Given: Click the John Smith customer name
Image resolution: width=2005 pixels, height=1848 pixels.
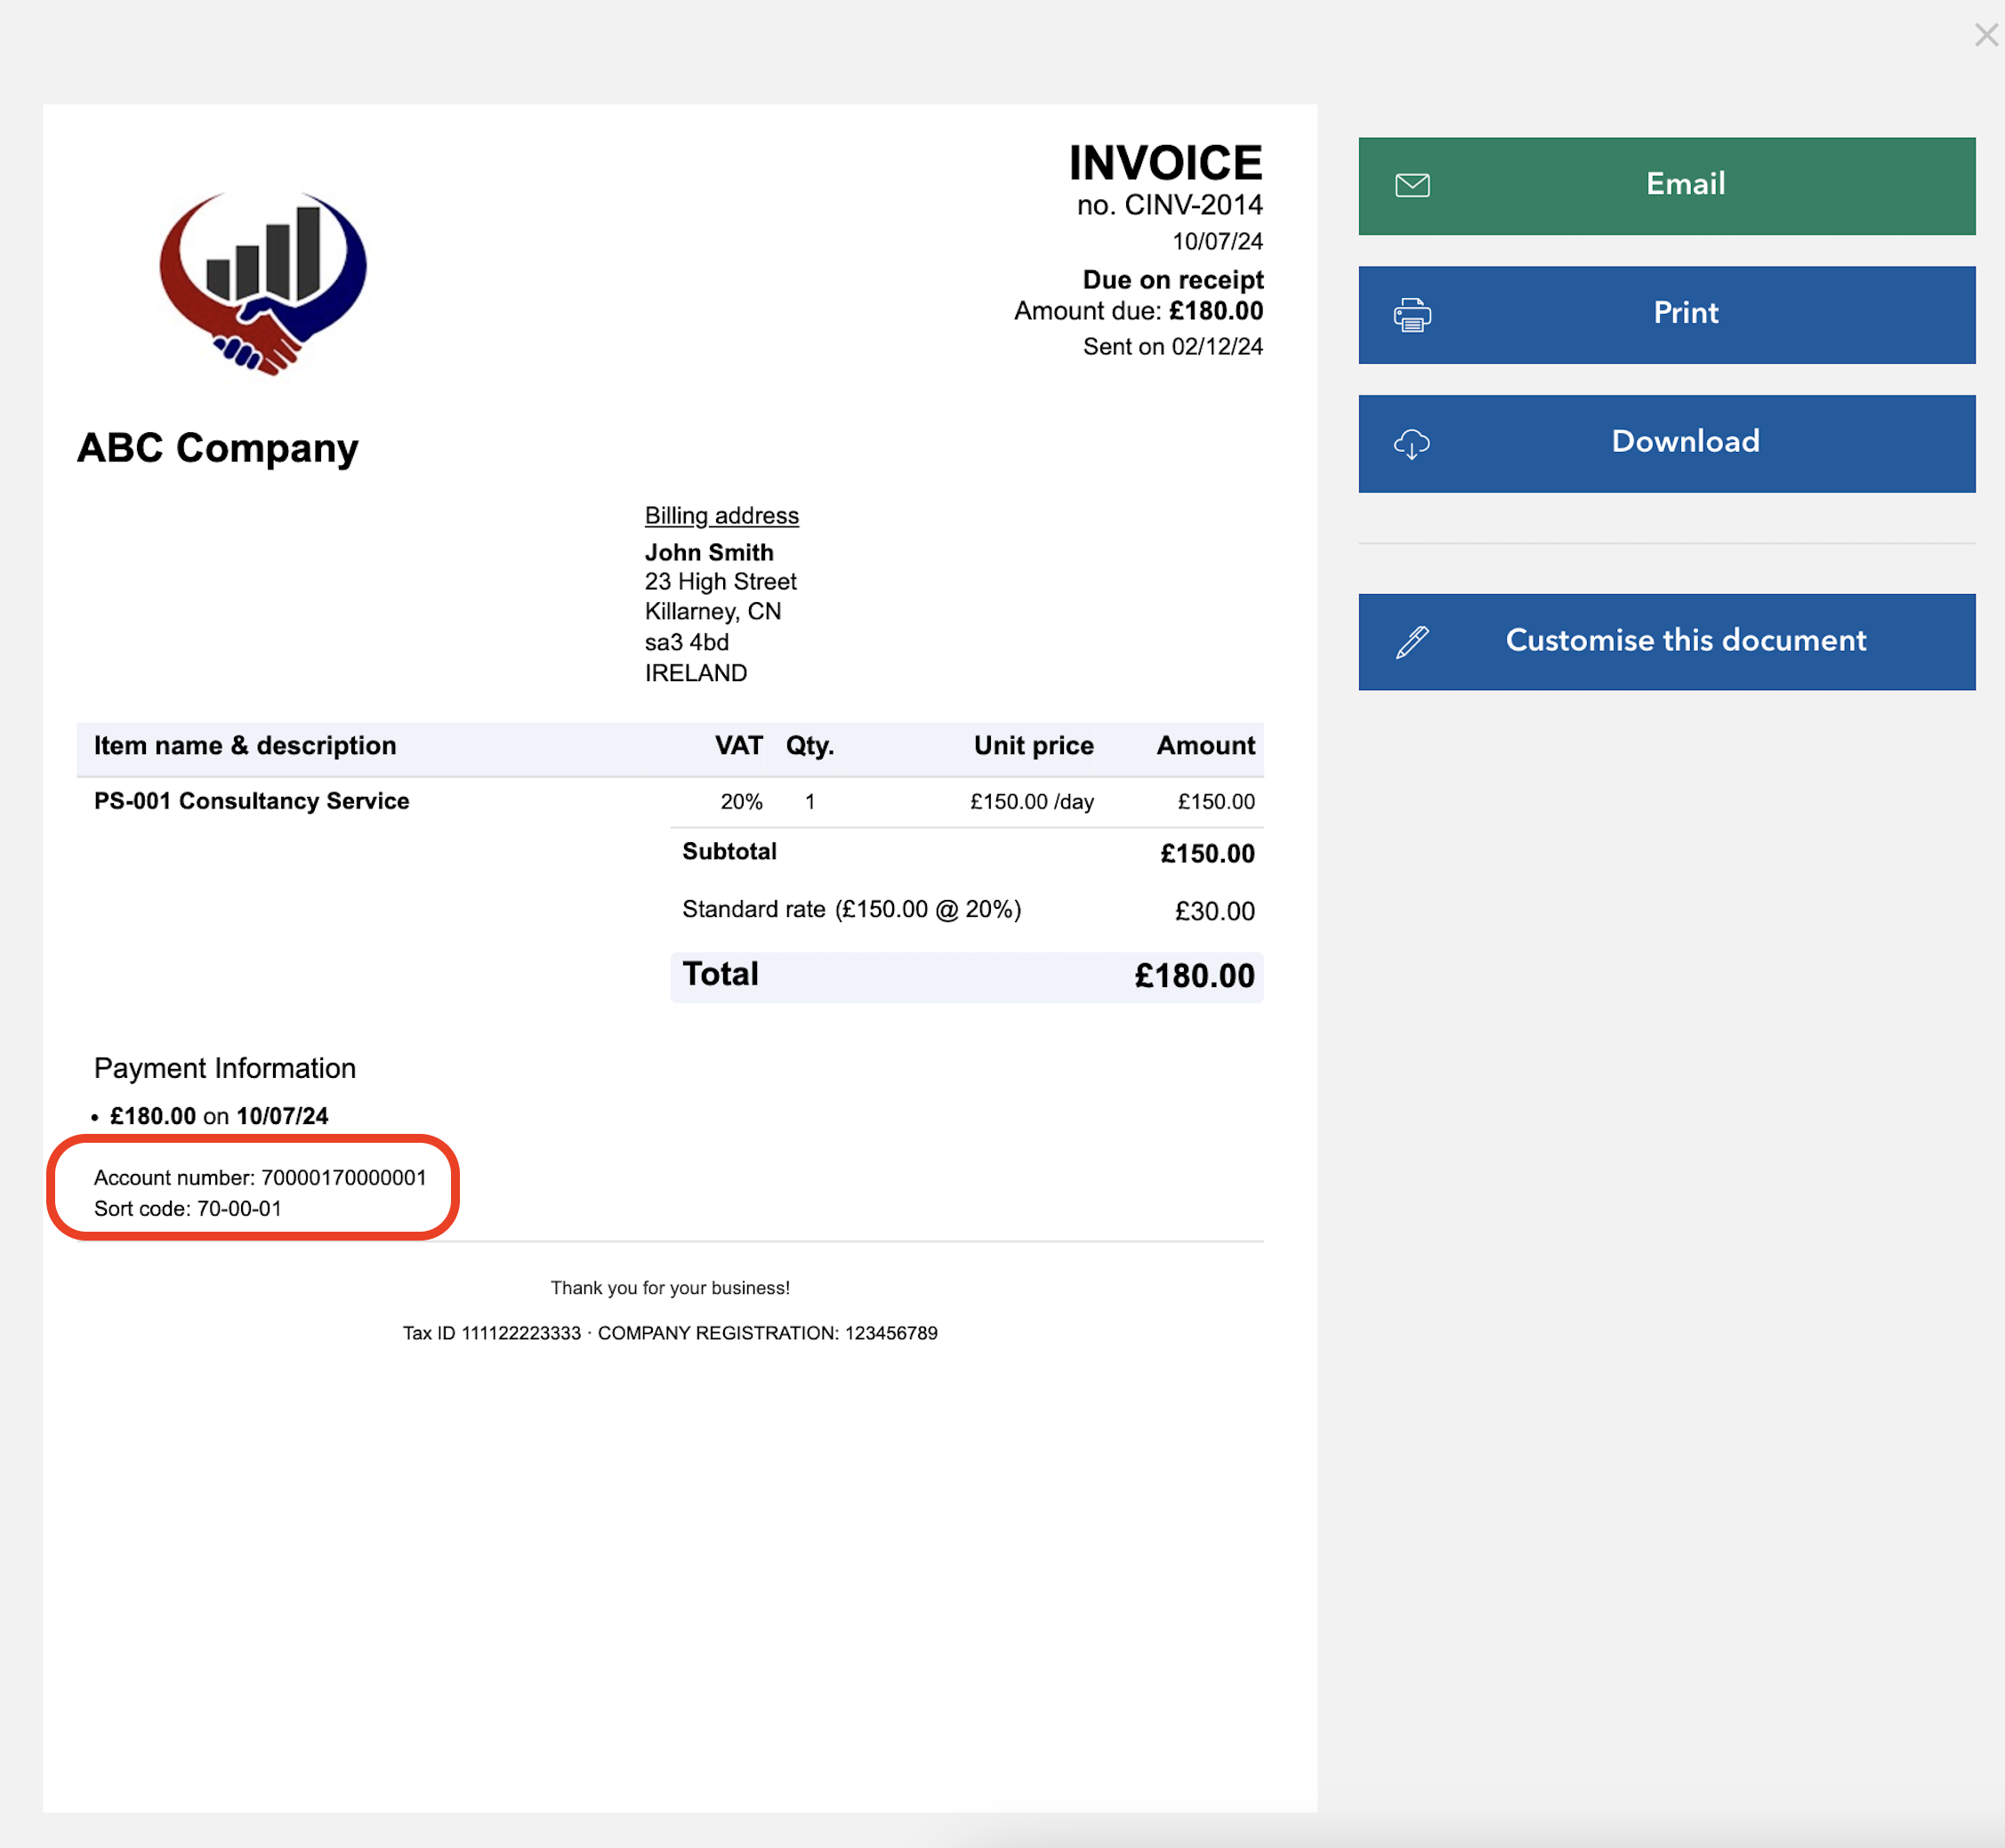Looking at the screenshot, I should [x=709, y=552].
